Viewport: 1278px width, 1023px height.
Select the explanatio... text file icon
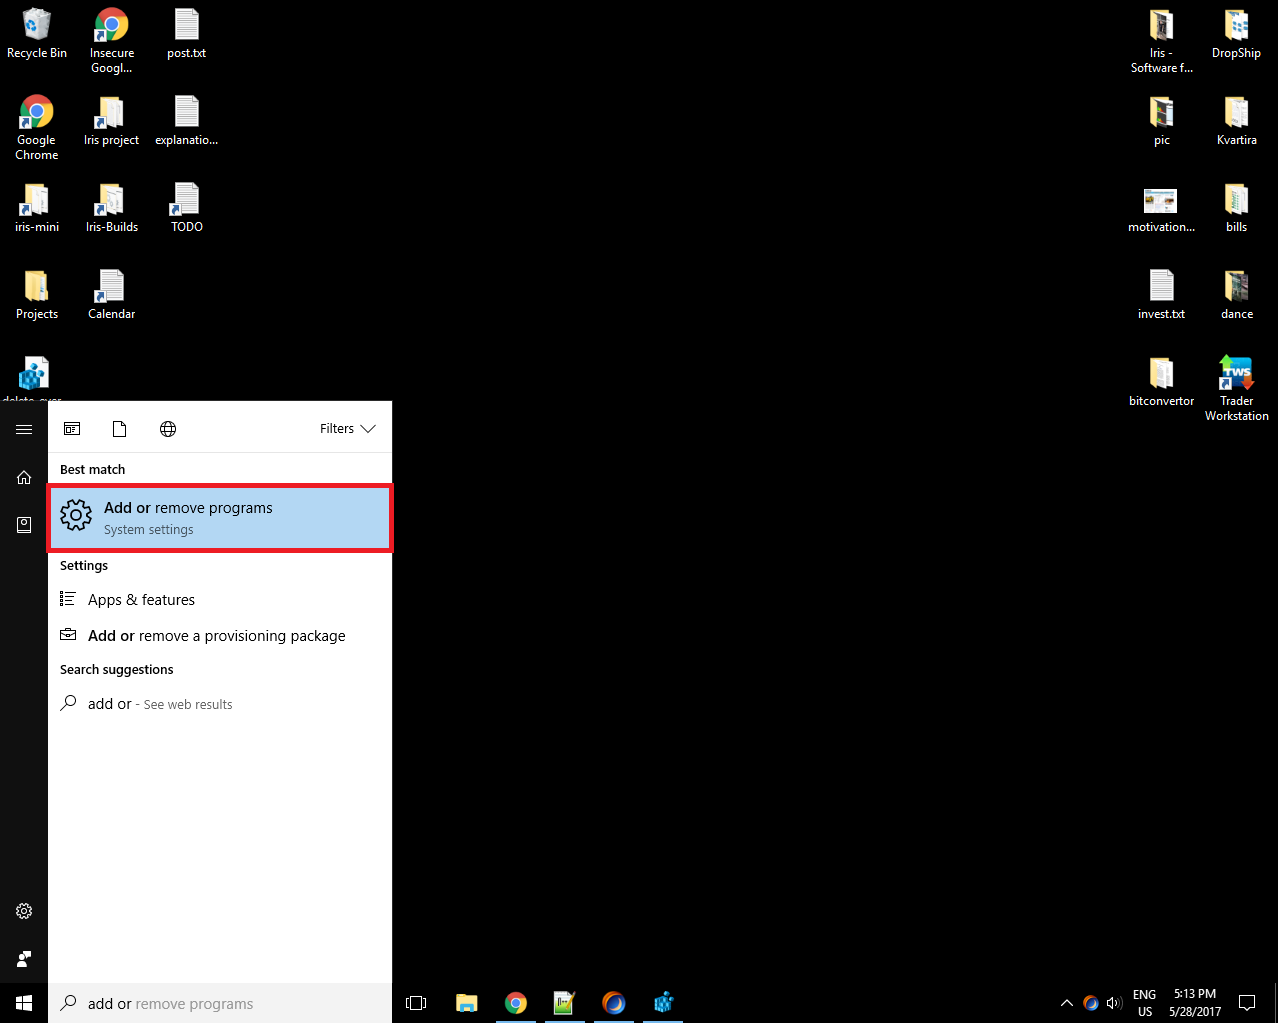point(186,121)
